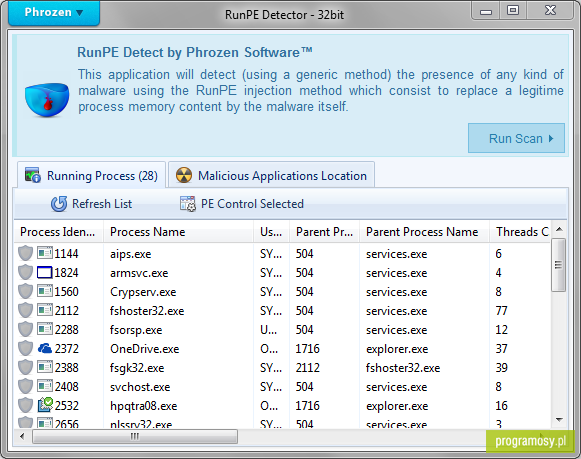The width and height of the screenshot is (581, 459).
Task: Select the Crypserv.exe process name
Action: tap(143, 292)
